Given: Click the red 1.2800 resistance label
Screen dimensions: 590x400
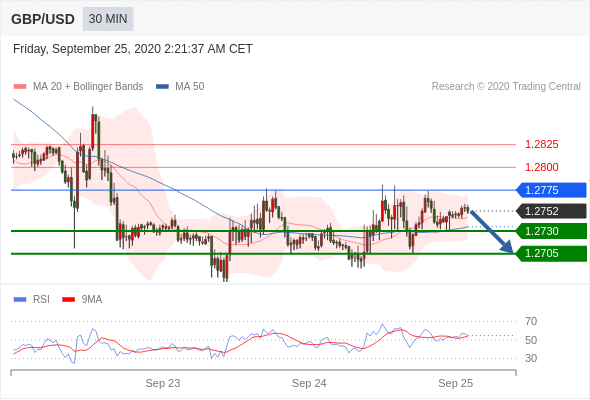Looking at the screenshot, I should pos(541,167).
